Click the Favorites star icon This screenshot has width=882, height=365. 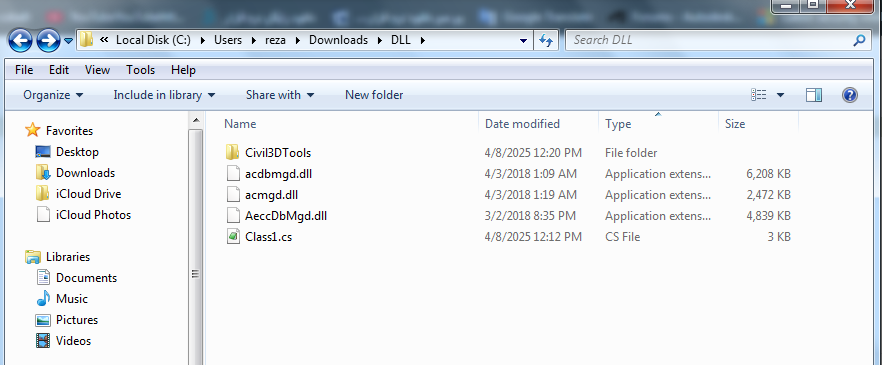pos(33,130)
